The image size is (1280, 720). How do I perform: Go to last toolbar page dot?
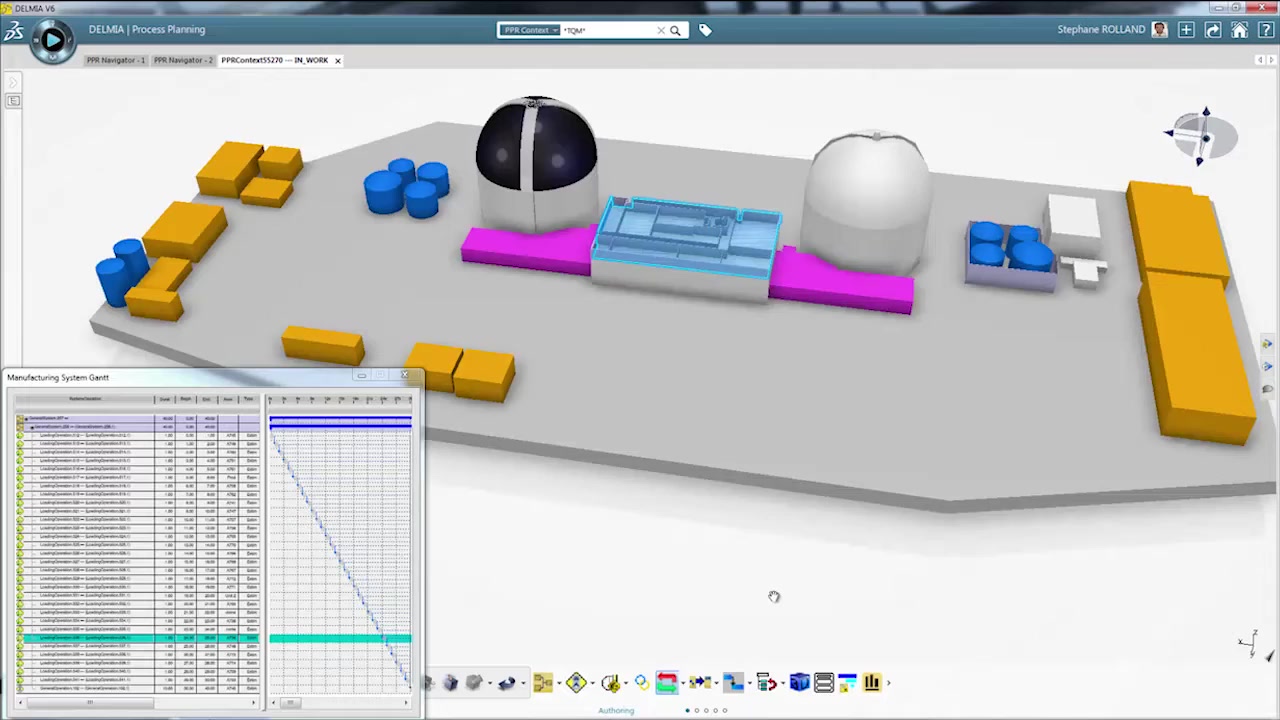[725, 710]
